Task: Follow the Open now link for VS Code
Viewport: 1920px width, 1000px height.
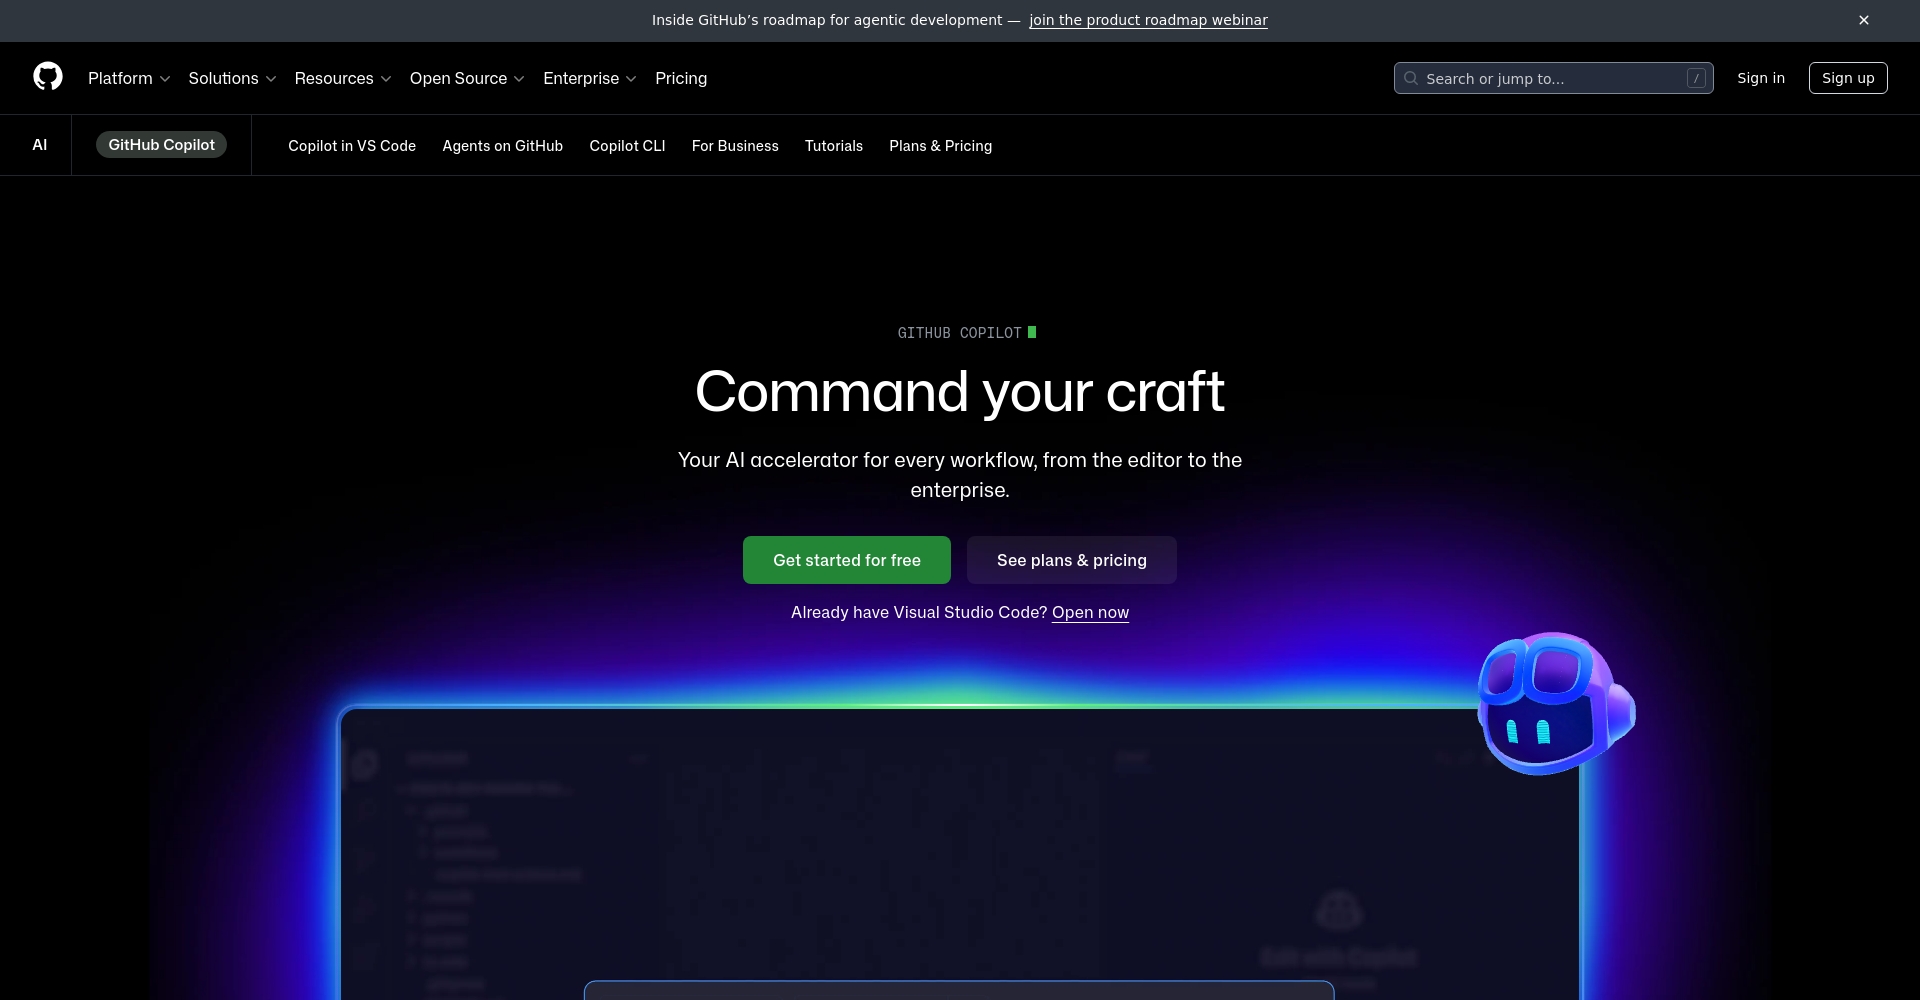Action: pyautogui.click(x=1089, y=612)
